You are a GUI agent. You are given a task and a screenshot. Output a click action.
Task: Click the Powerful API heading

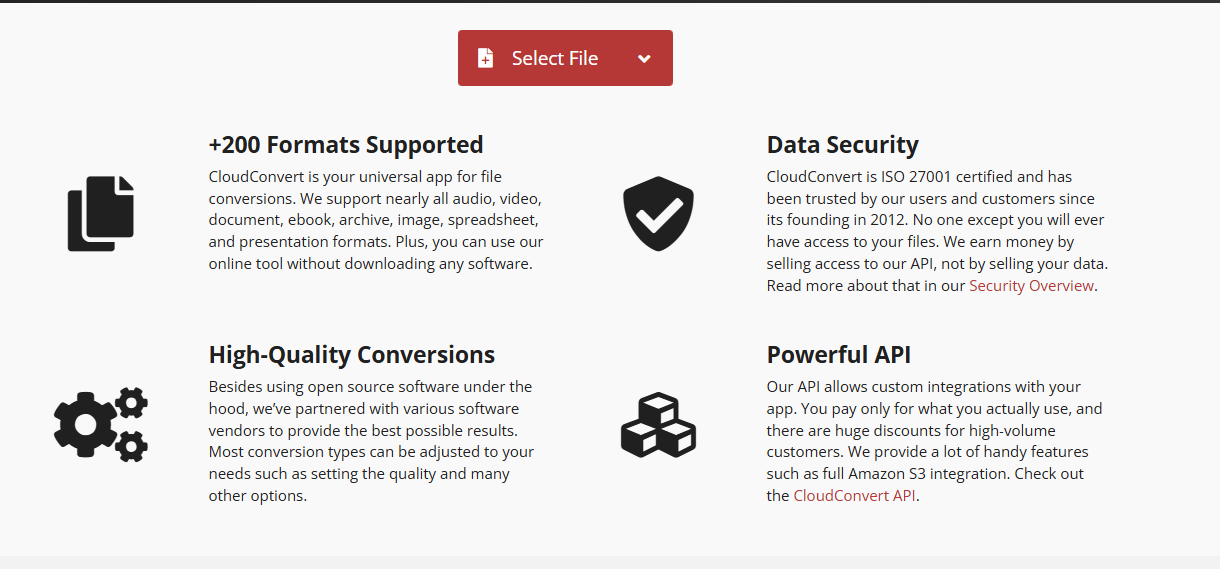[x=838, y=355]
